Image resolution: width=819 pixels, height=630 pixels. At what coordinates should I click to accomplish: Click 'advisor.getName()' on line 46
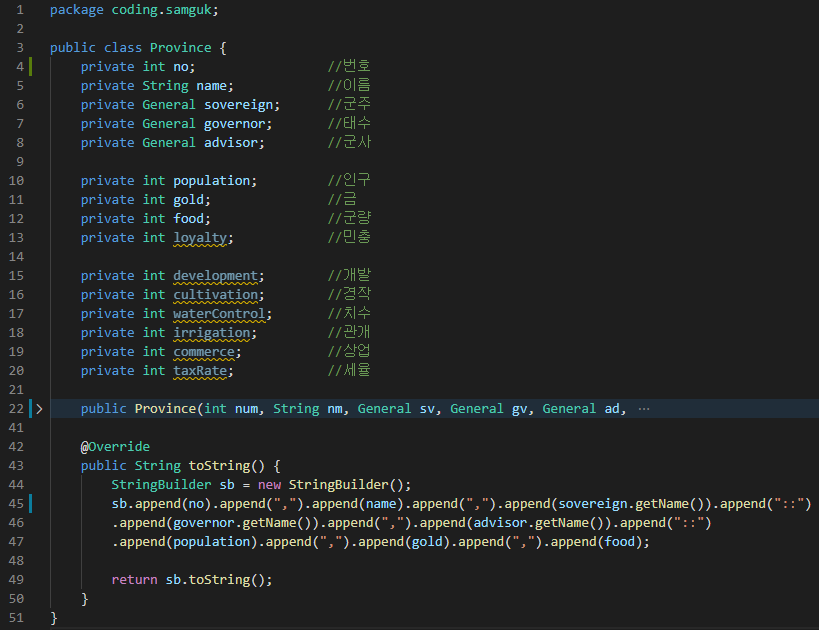[x=539, y=523]
